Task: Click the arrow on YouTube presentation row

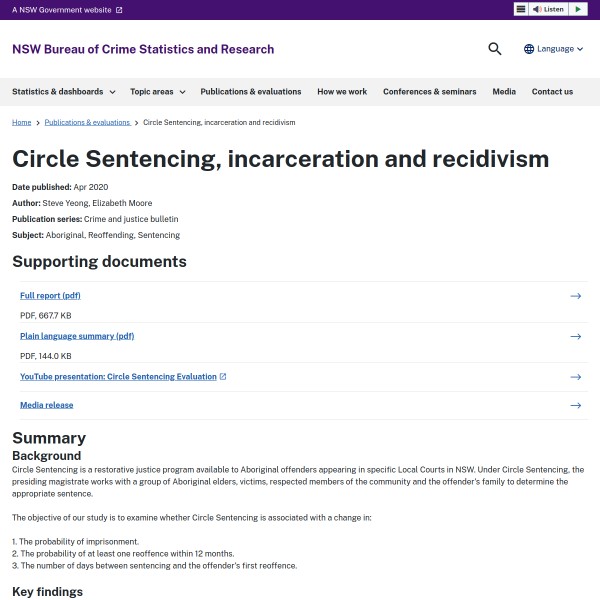Action: (575, 377)
